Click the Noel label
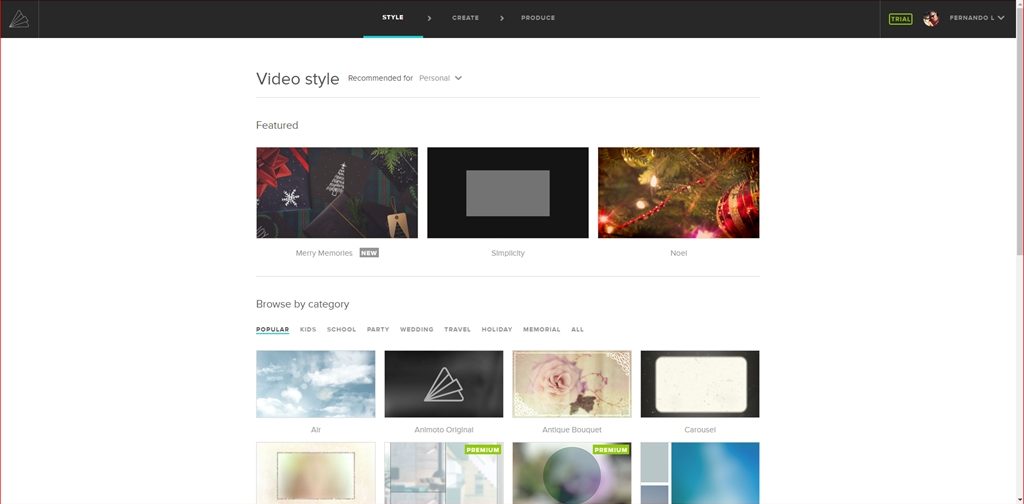This screenshot has height=504, width=1024. coord(679,253)
